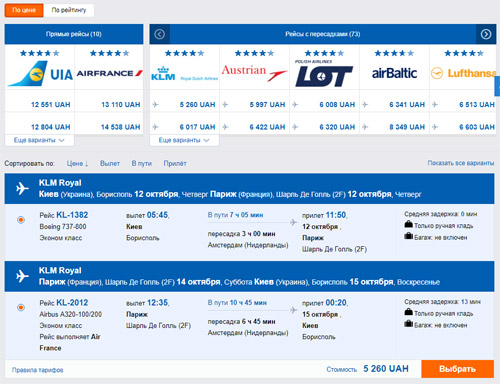Expand more variants under connecting flights
500x384 pixels.
(x=184, y=140)
